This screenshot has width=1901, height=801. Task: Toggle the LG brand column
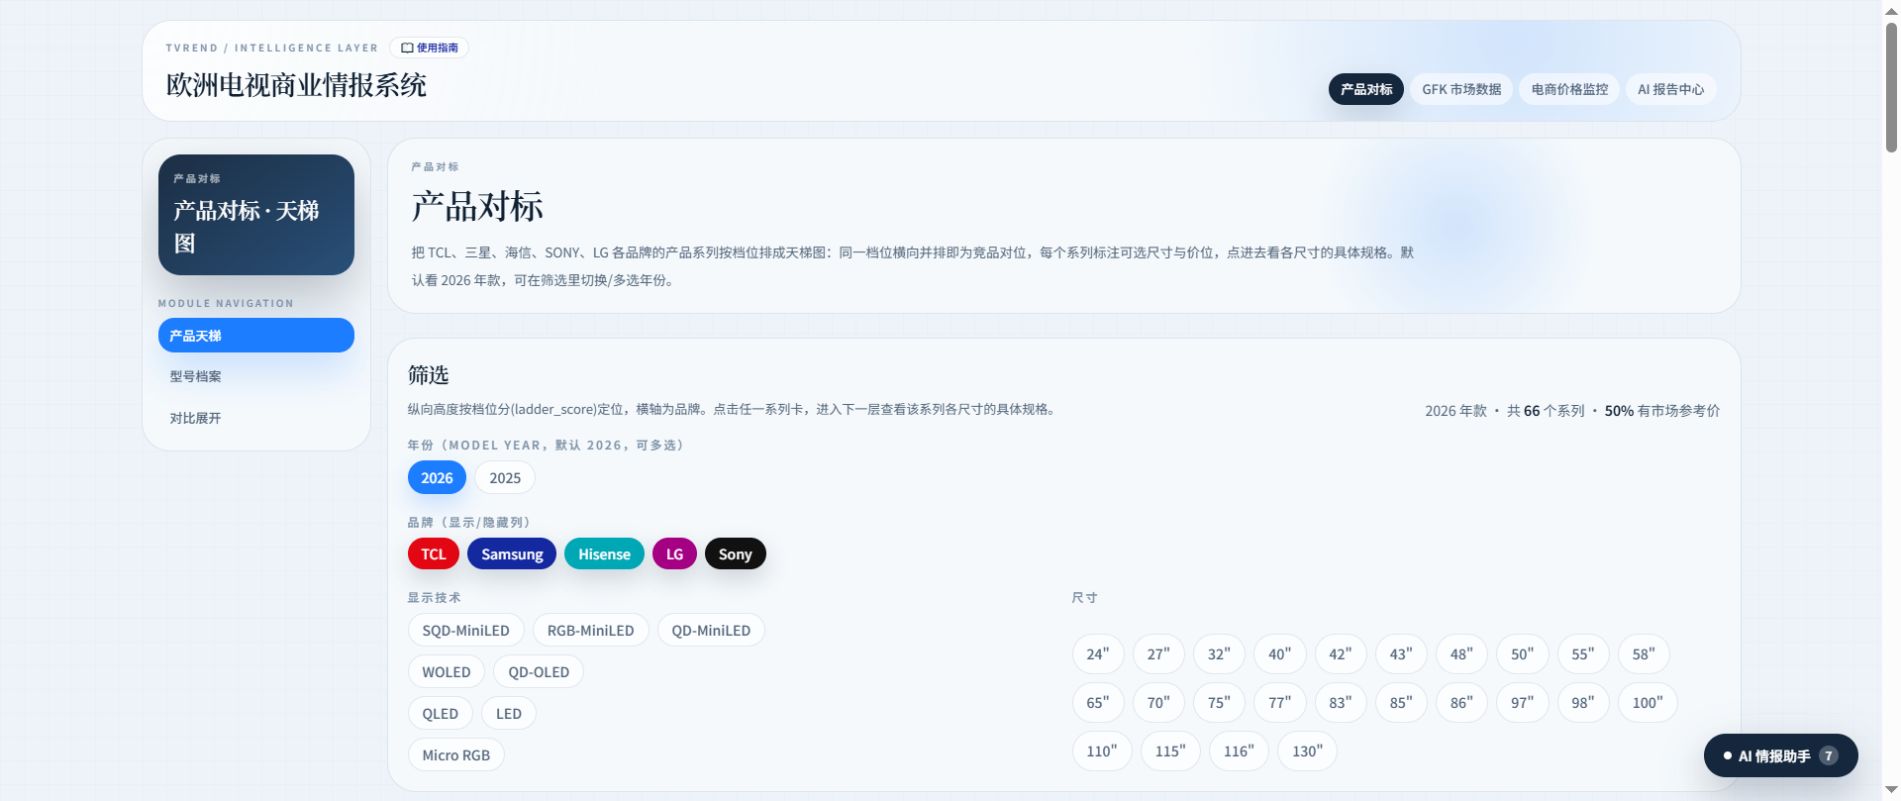675,554
